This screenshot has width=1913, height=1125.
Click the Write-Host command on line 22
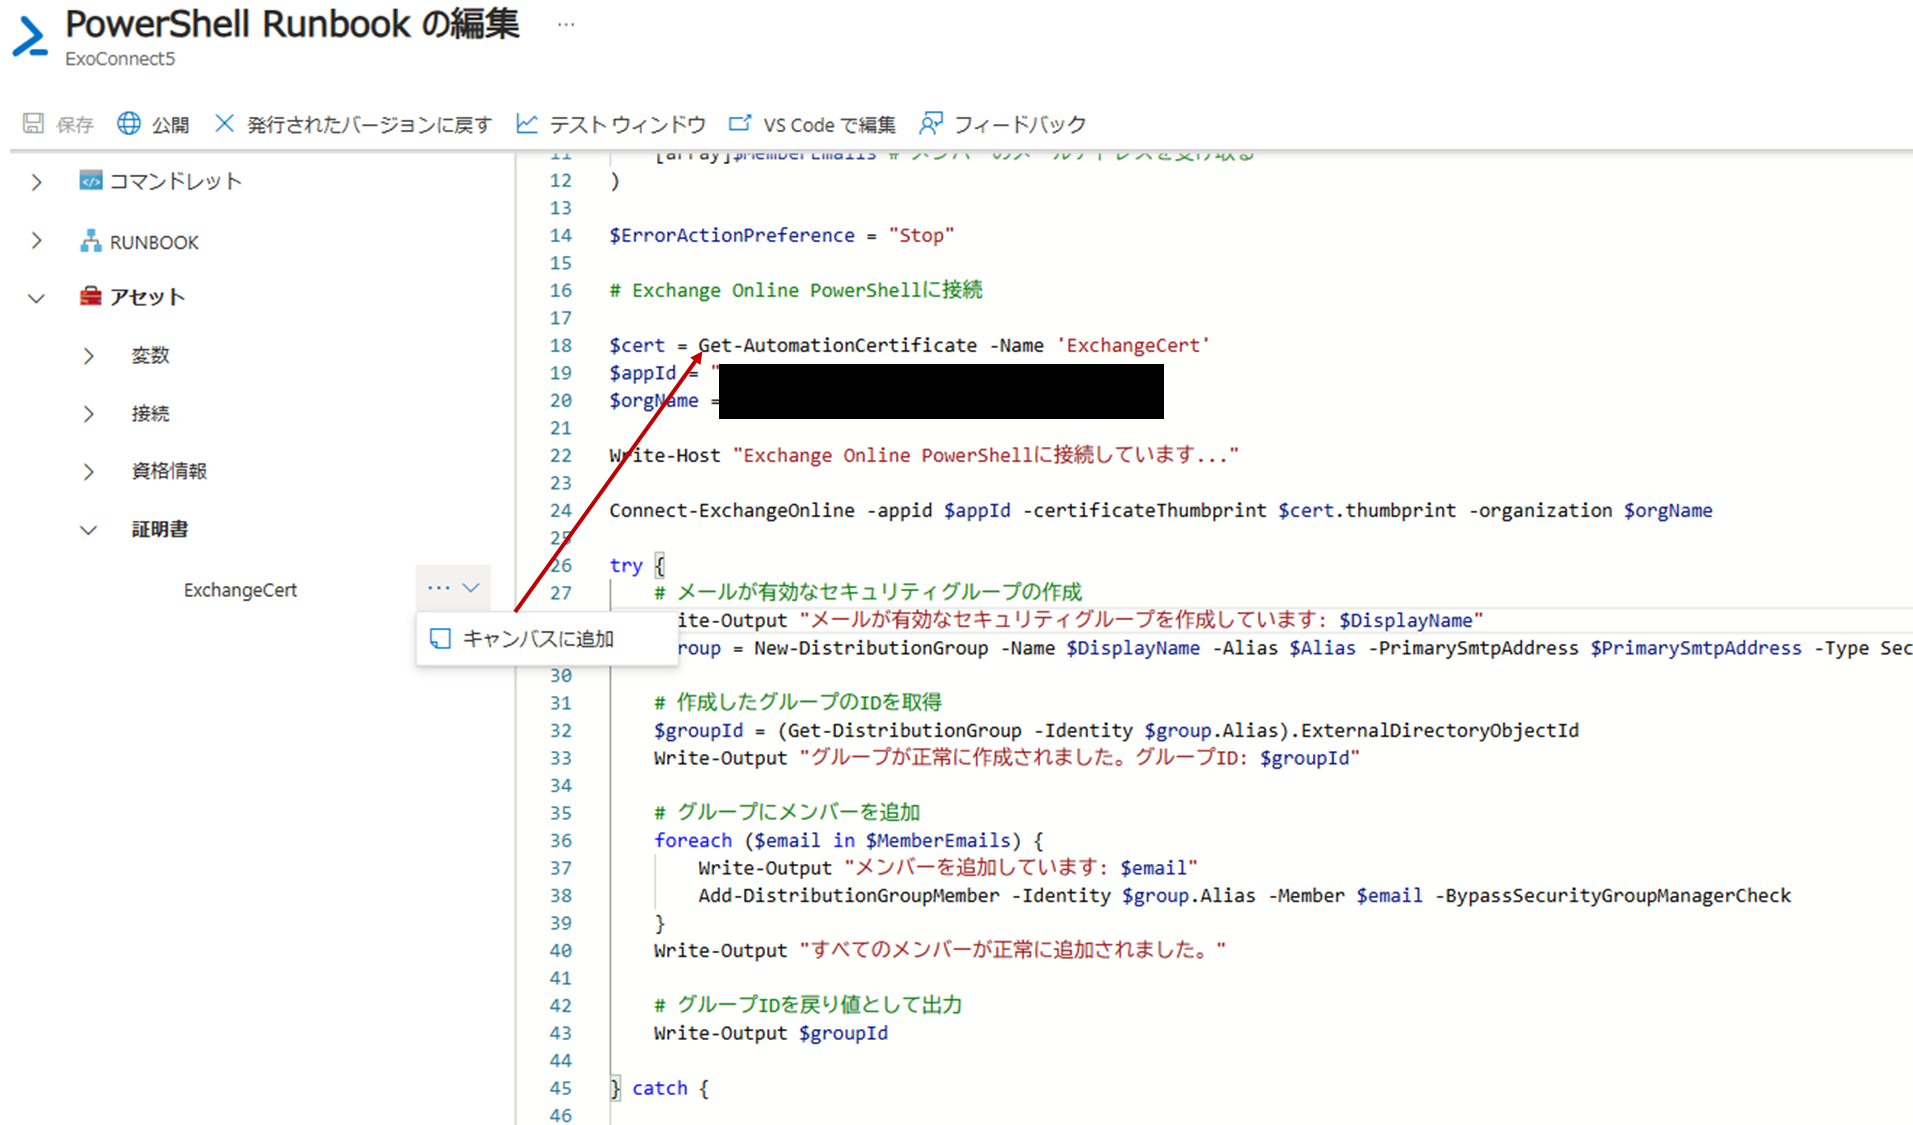point(665,455)
